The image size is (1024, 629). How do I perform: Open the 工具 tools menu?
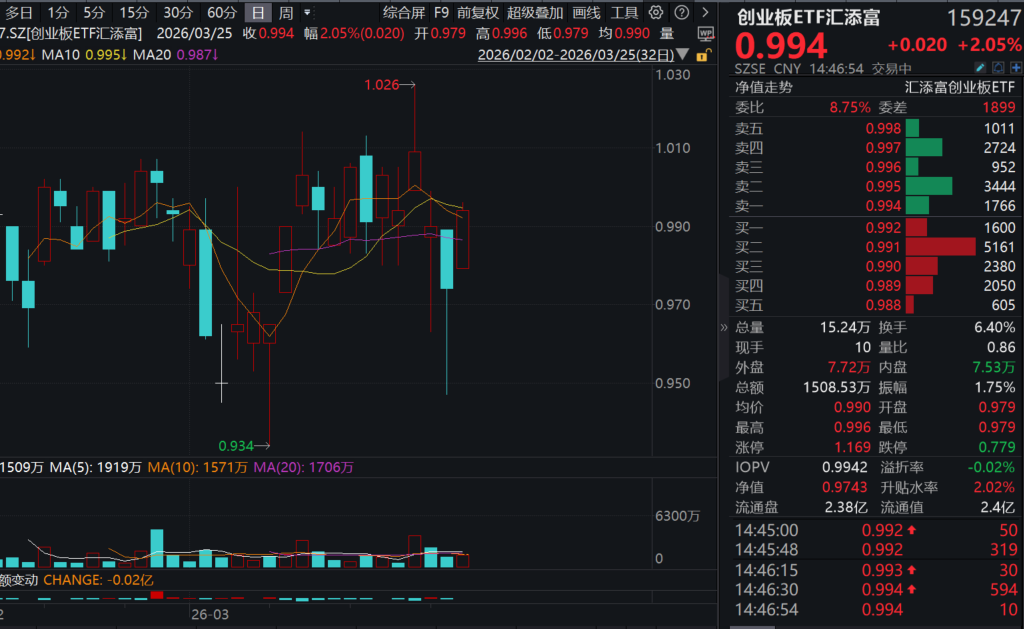(625, 13)
